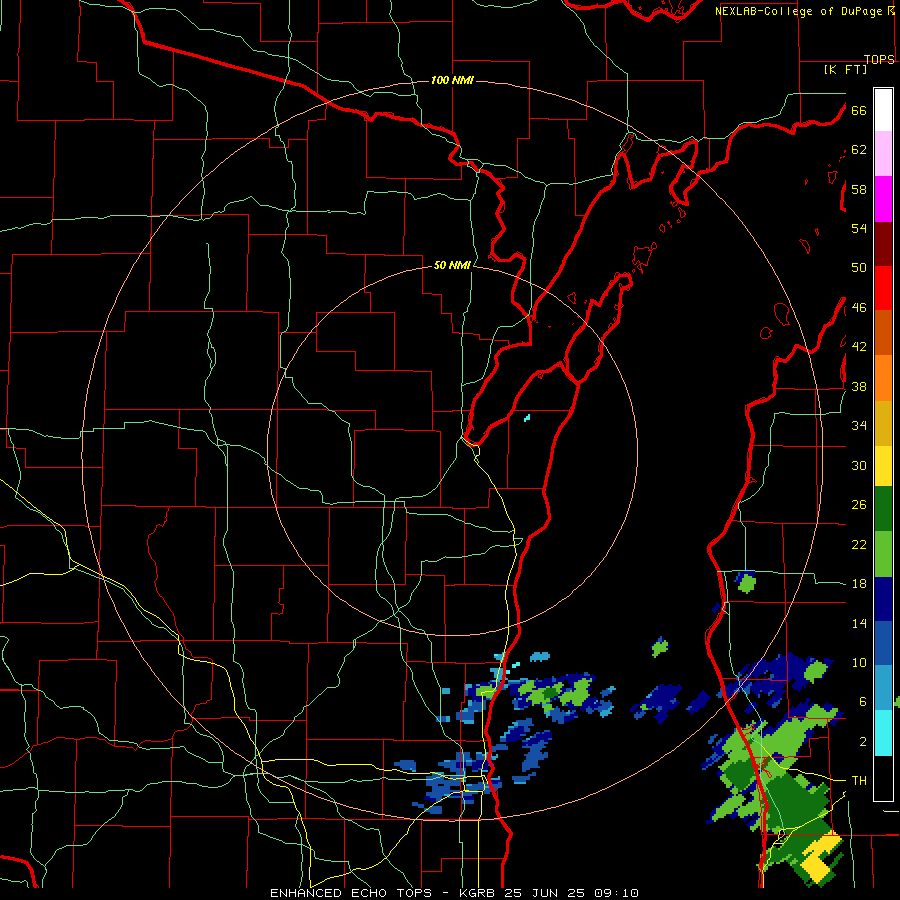
Task: Pick the medium blue legend swatch
Action: coord(883,644)
